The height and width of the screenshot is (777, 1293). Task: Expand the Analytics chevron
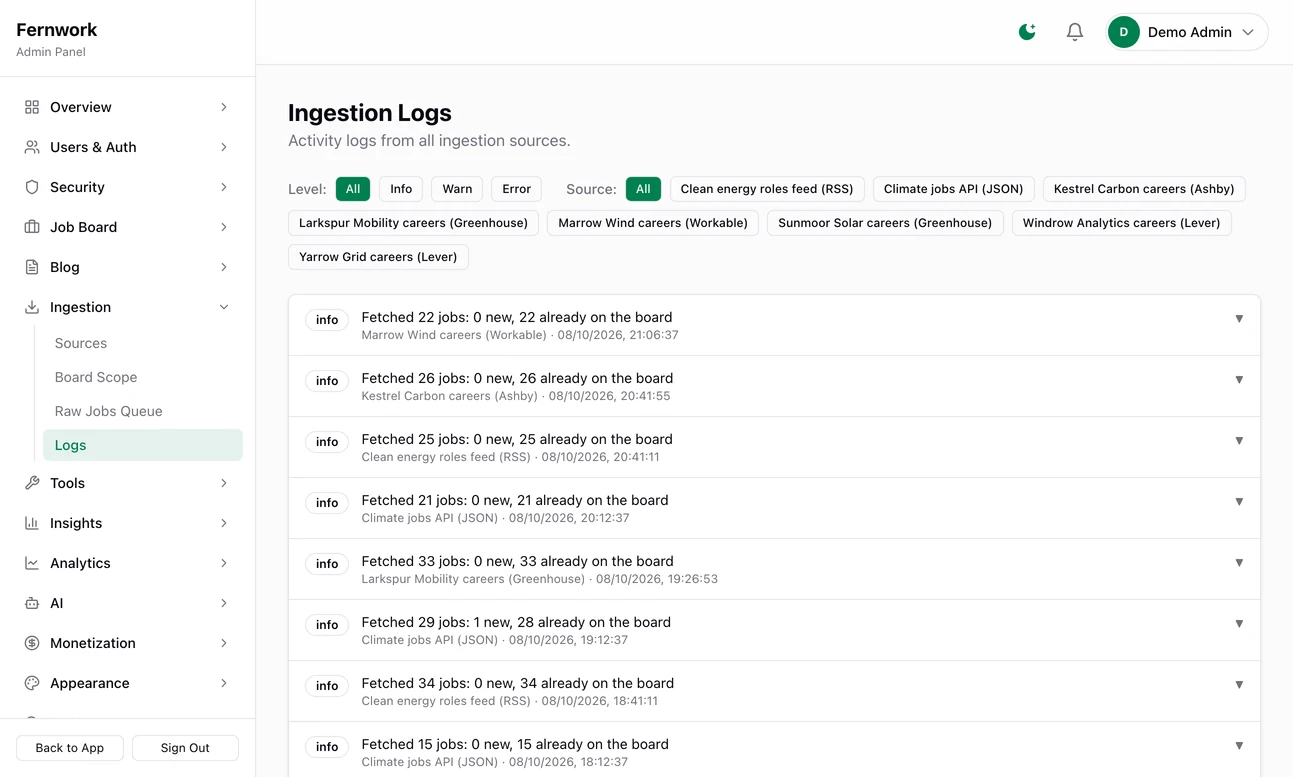coord(224,563)
